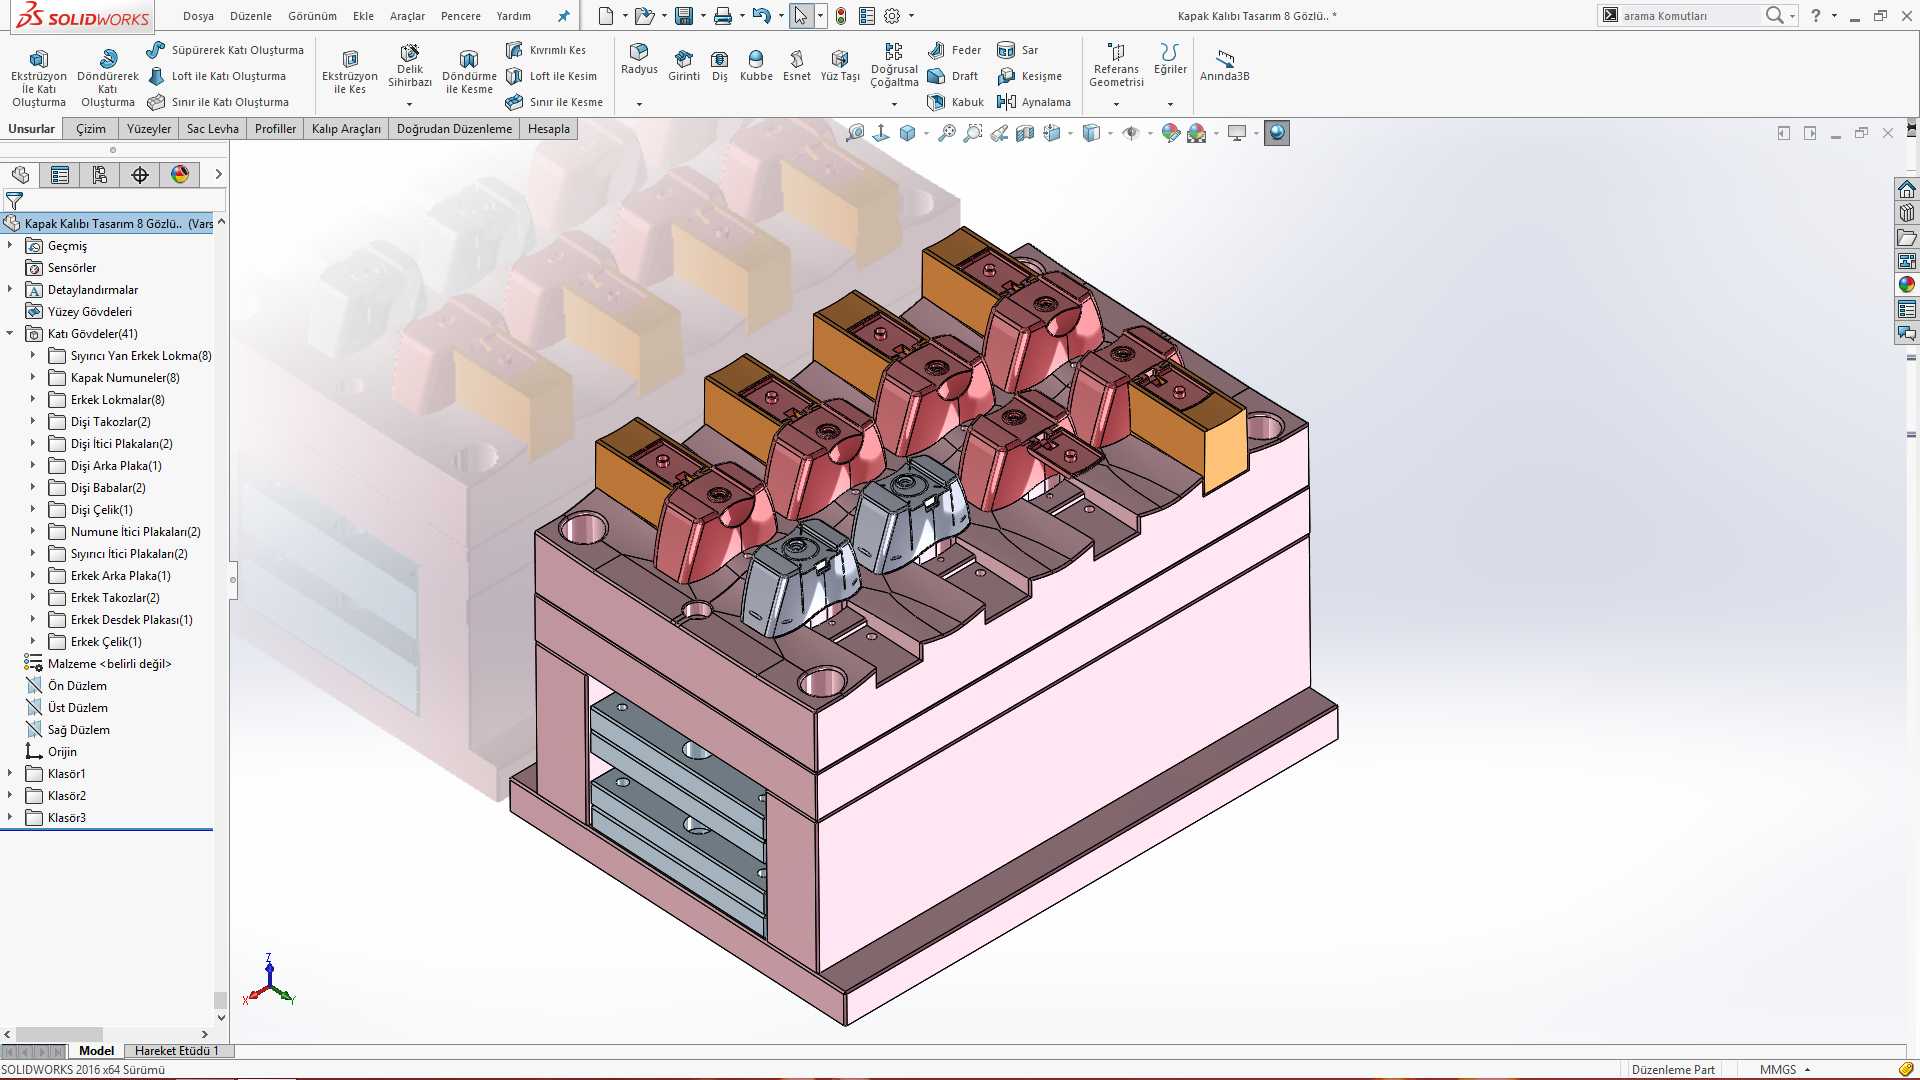The image size is (1920, 1080).
Task: Expand the Dişi Çelik(1) folder
Action: tap(33, 509)
